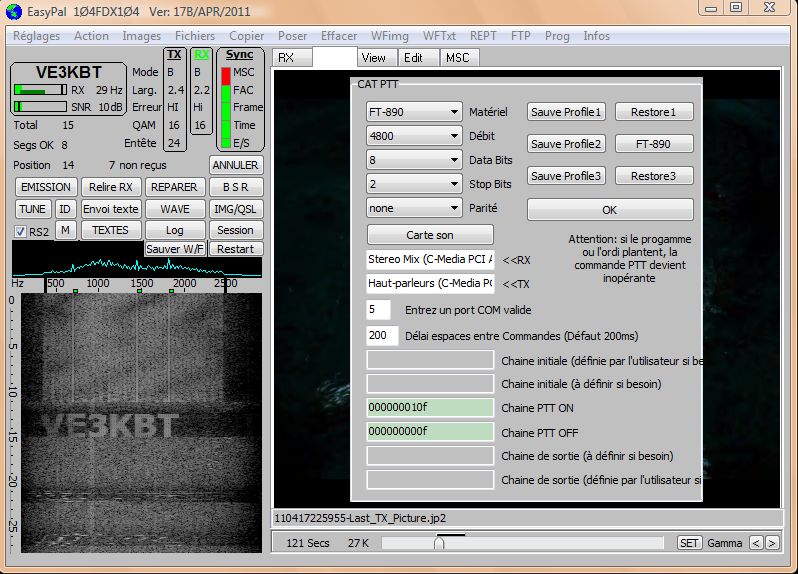Image resolution: width=798 pixels, height=574 pixels.
Task: Click the Haut-parleurs TX sound field
Action: (430, 283)
